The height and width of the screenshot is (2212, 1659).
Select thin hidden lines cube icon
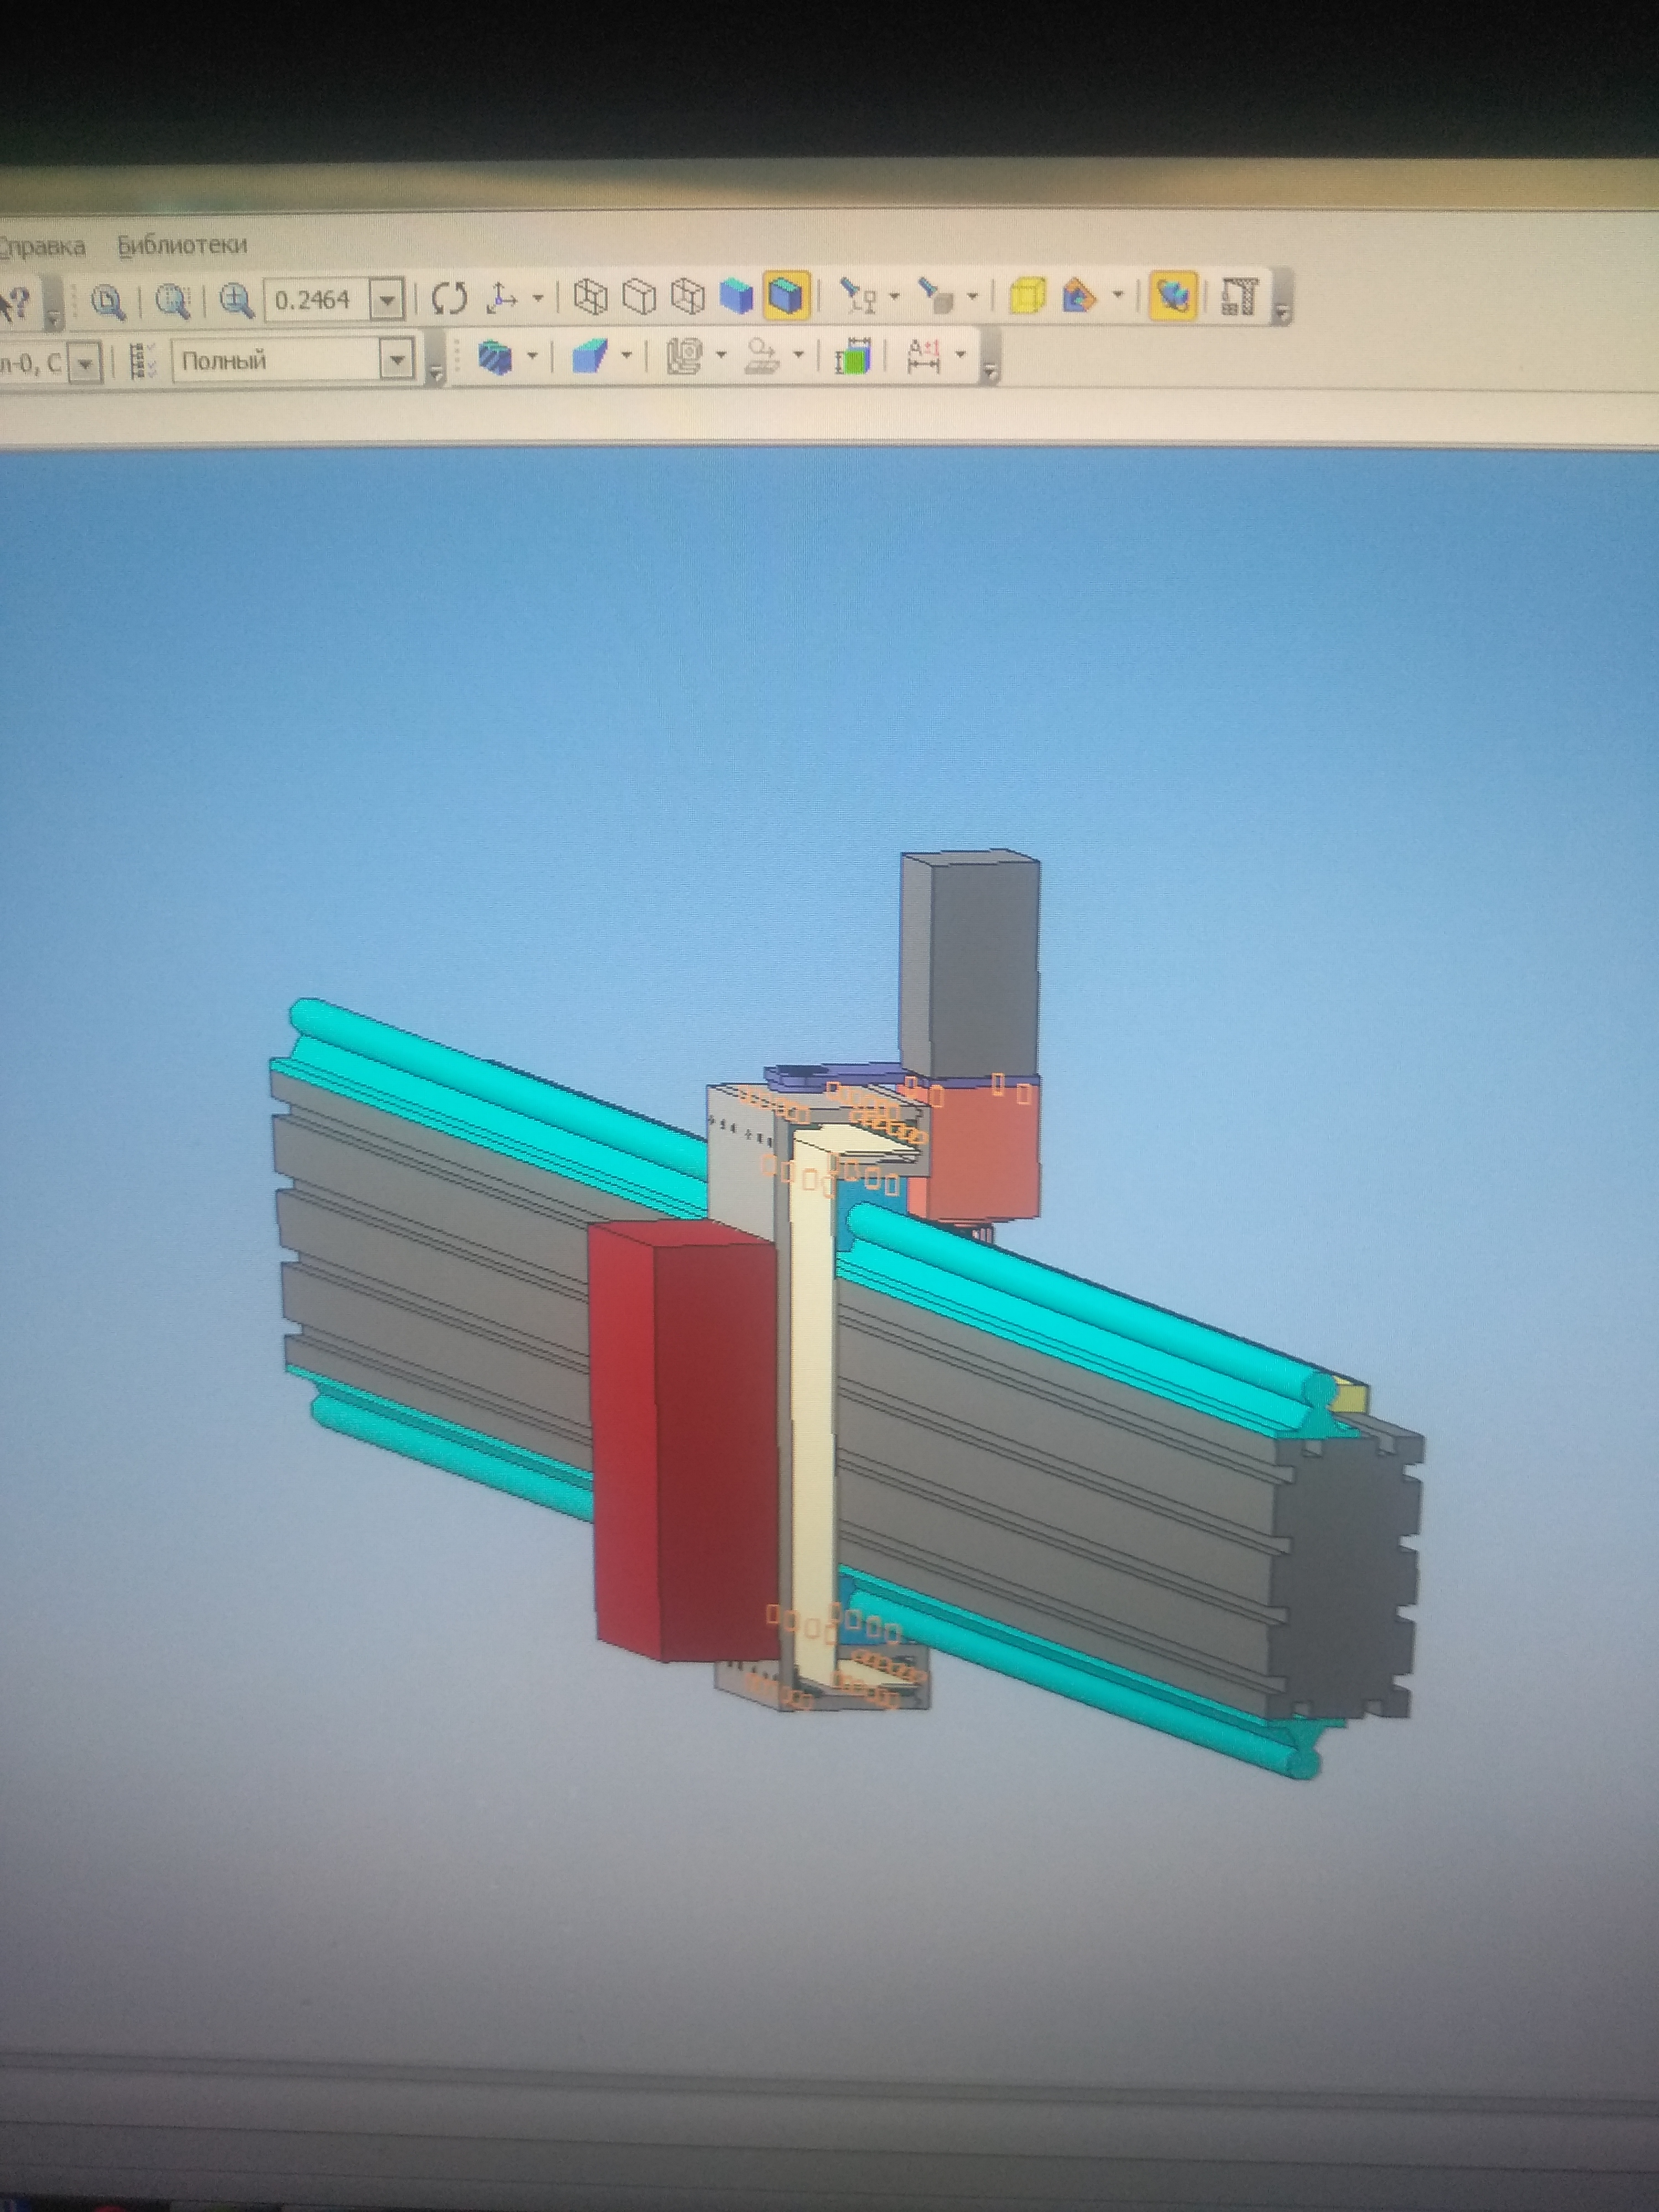tap(687, 296)
